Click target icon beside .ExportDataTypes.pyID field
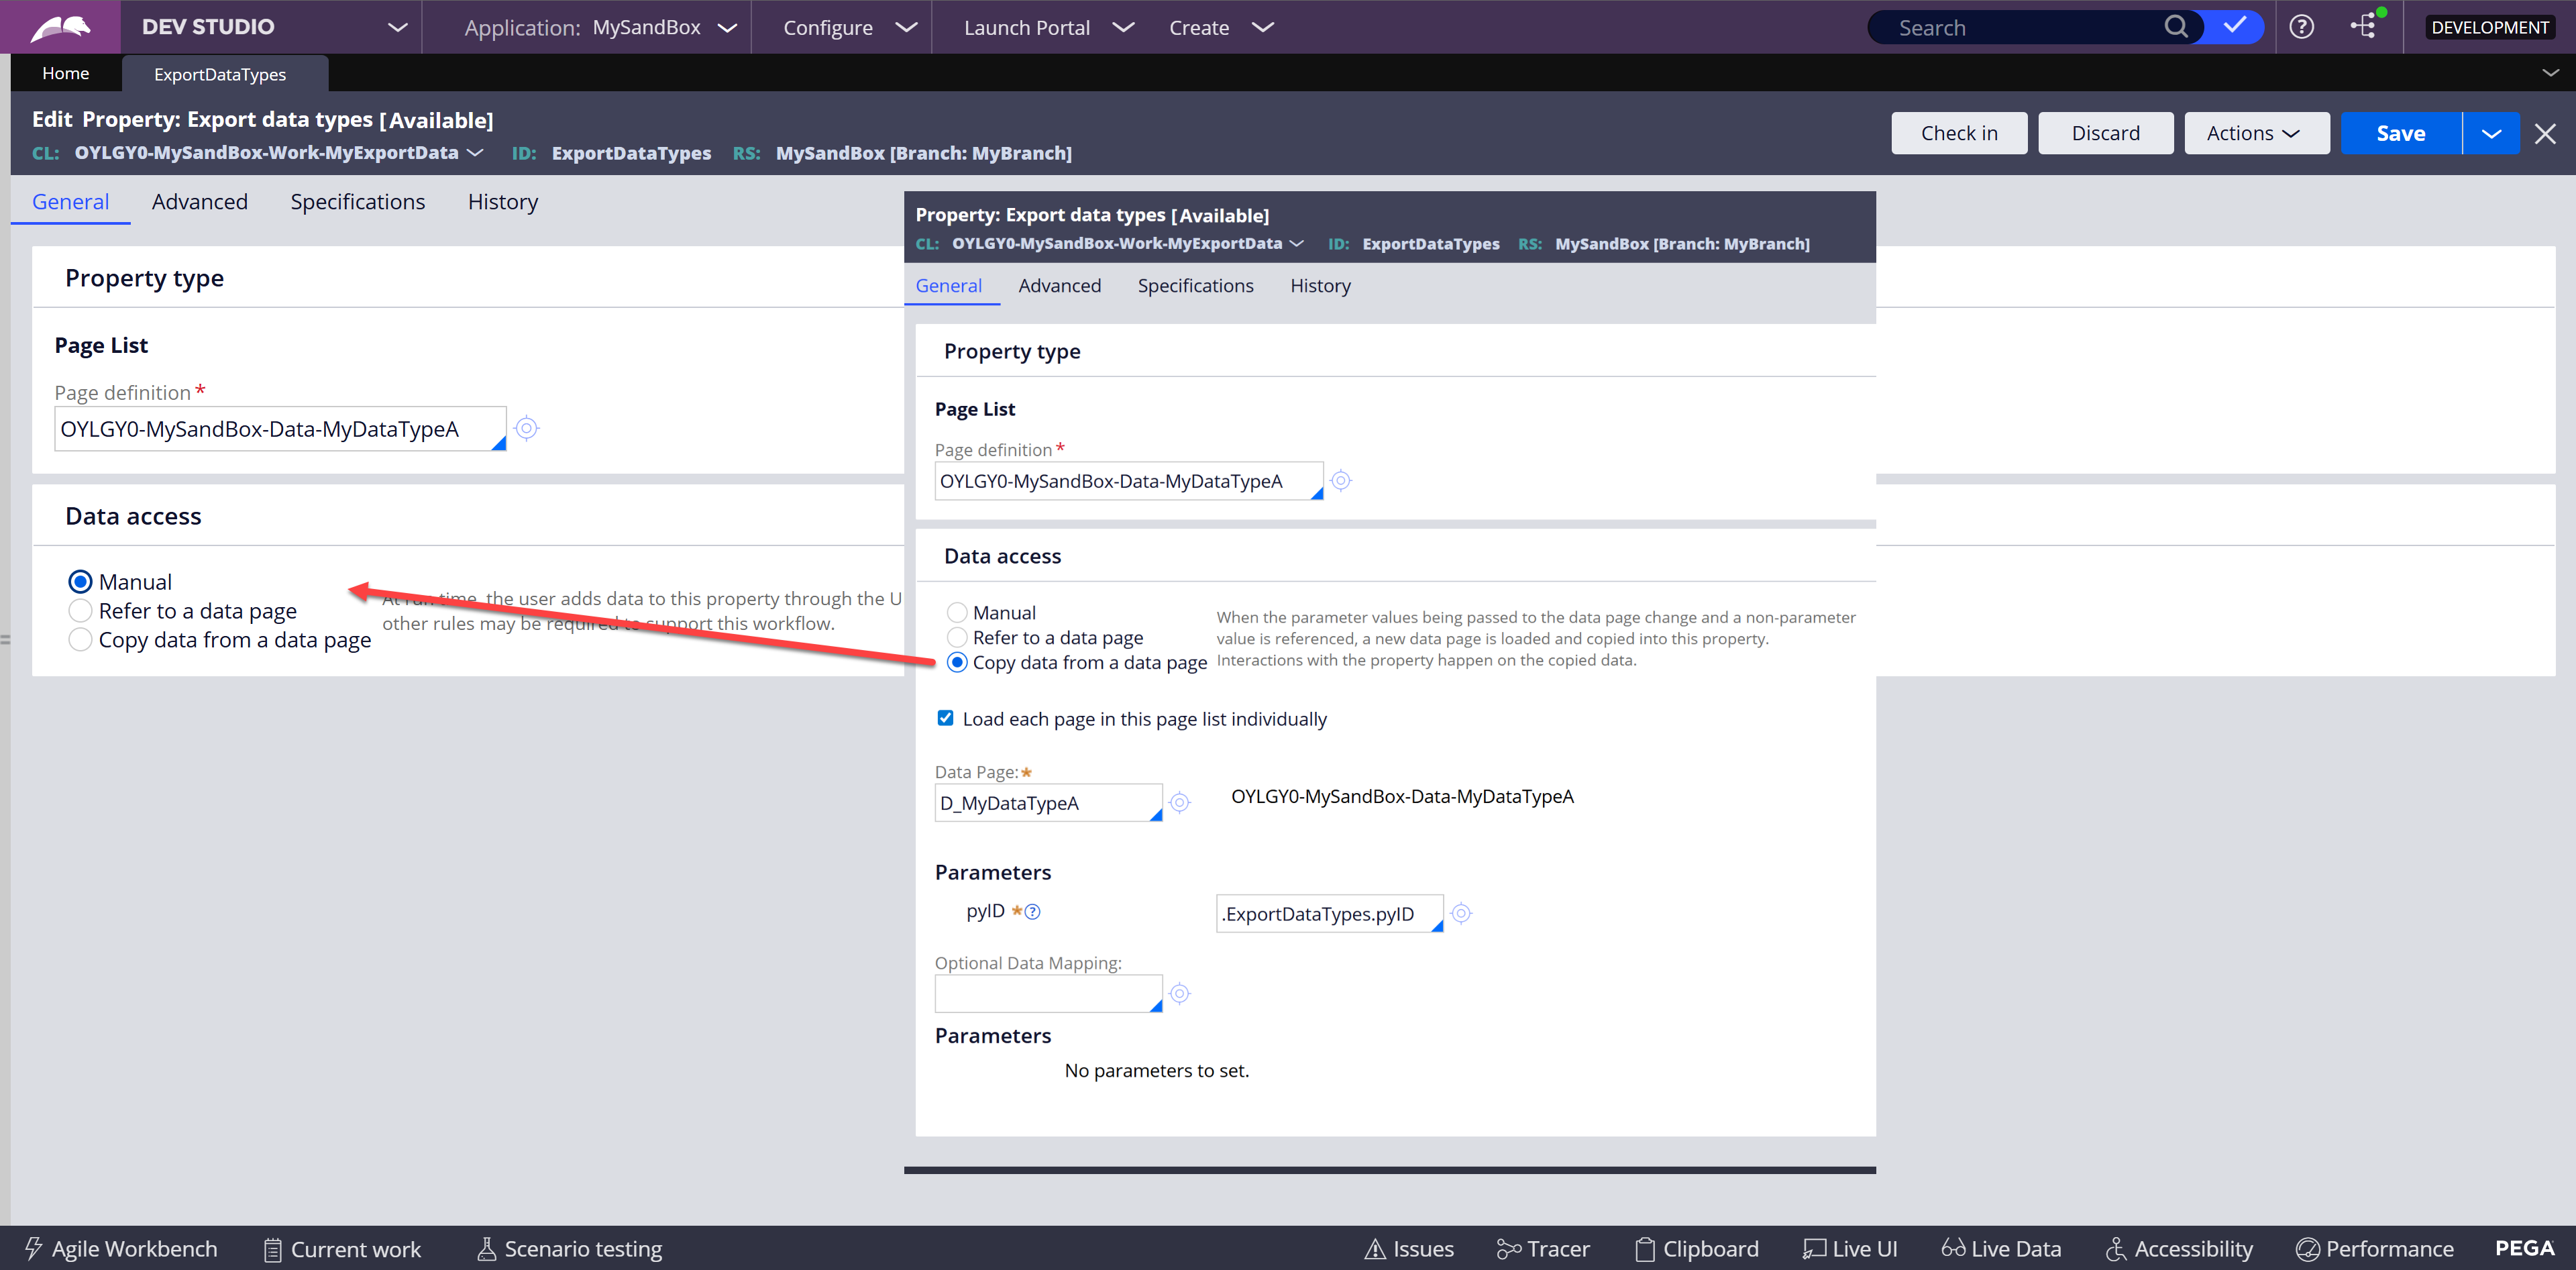Image resolution: width=2576 pixels, height=1270 pixels. coord(1461,914)
